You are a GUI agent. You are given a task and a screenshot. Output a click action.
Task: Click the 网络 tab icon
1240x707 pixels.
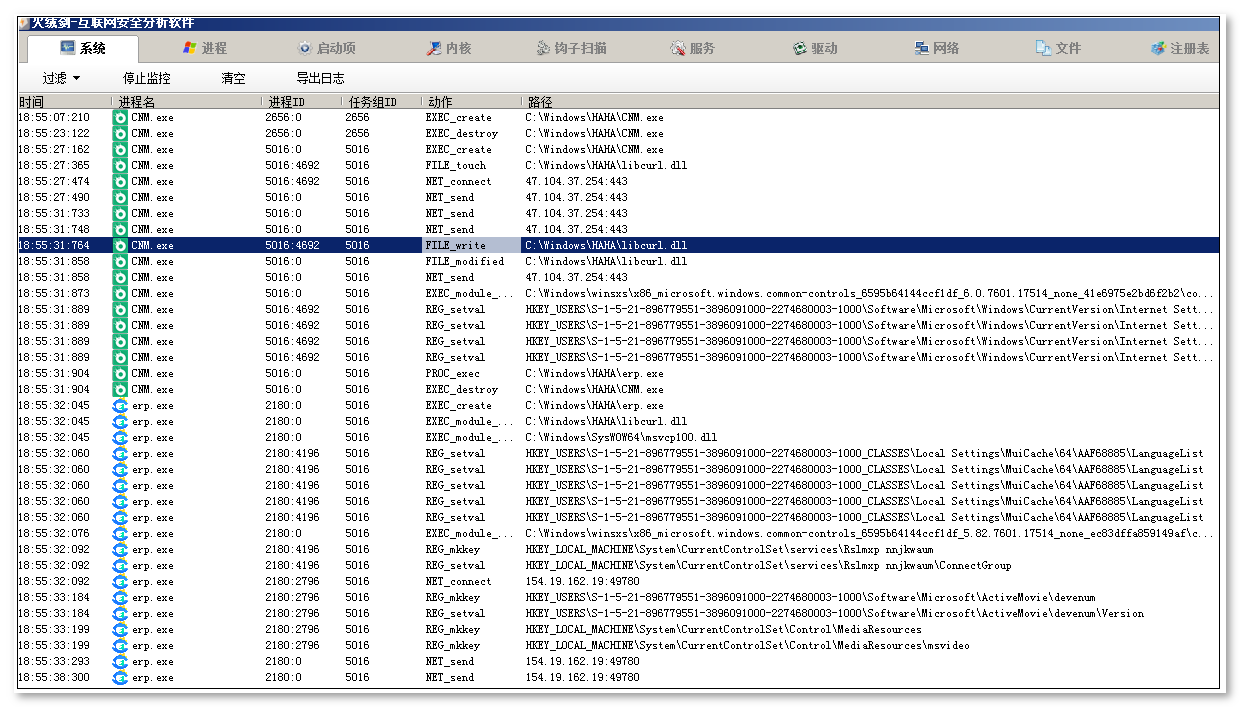921,48
